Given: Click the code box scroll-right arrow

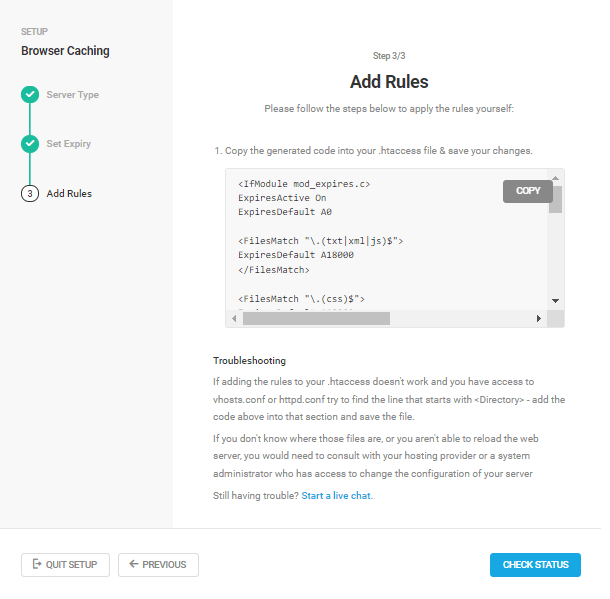Looking at the screenshot, I should (x=539, y=318).
